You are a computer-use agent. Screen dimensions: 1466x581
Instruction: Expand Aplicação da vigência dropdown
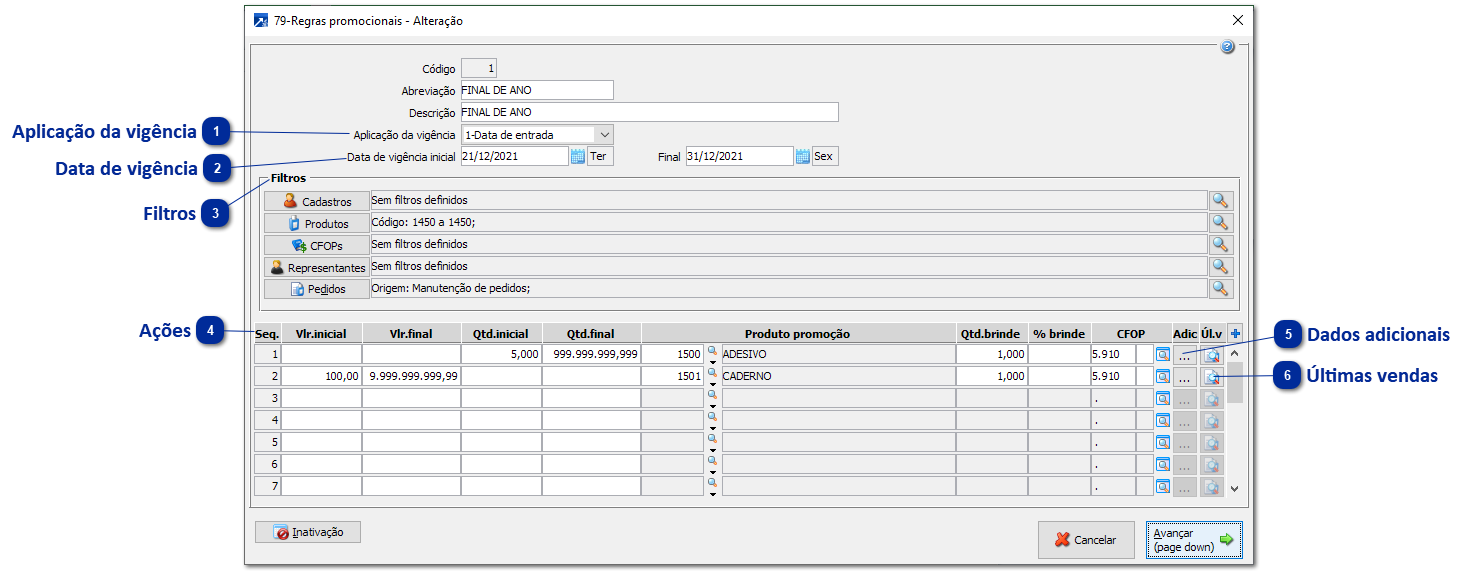603,135
